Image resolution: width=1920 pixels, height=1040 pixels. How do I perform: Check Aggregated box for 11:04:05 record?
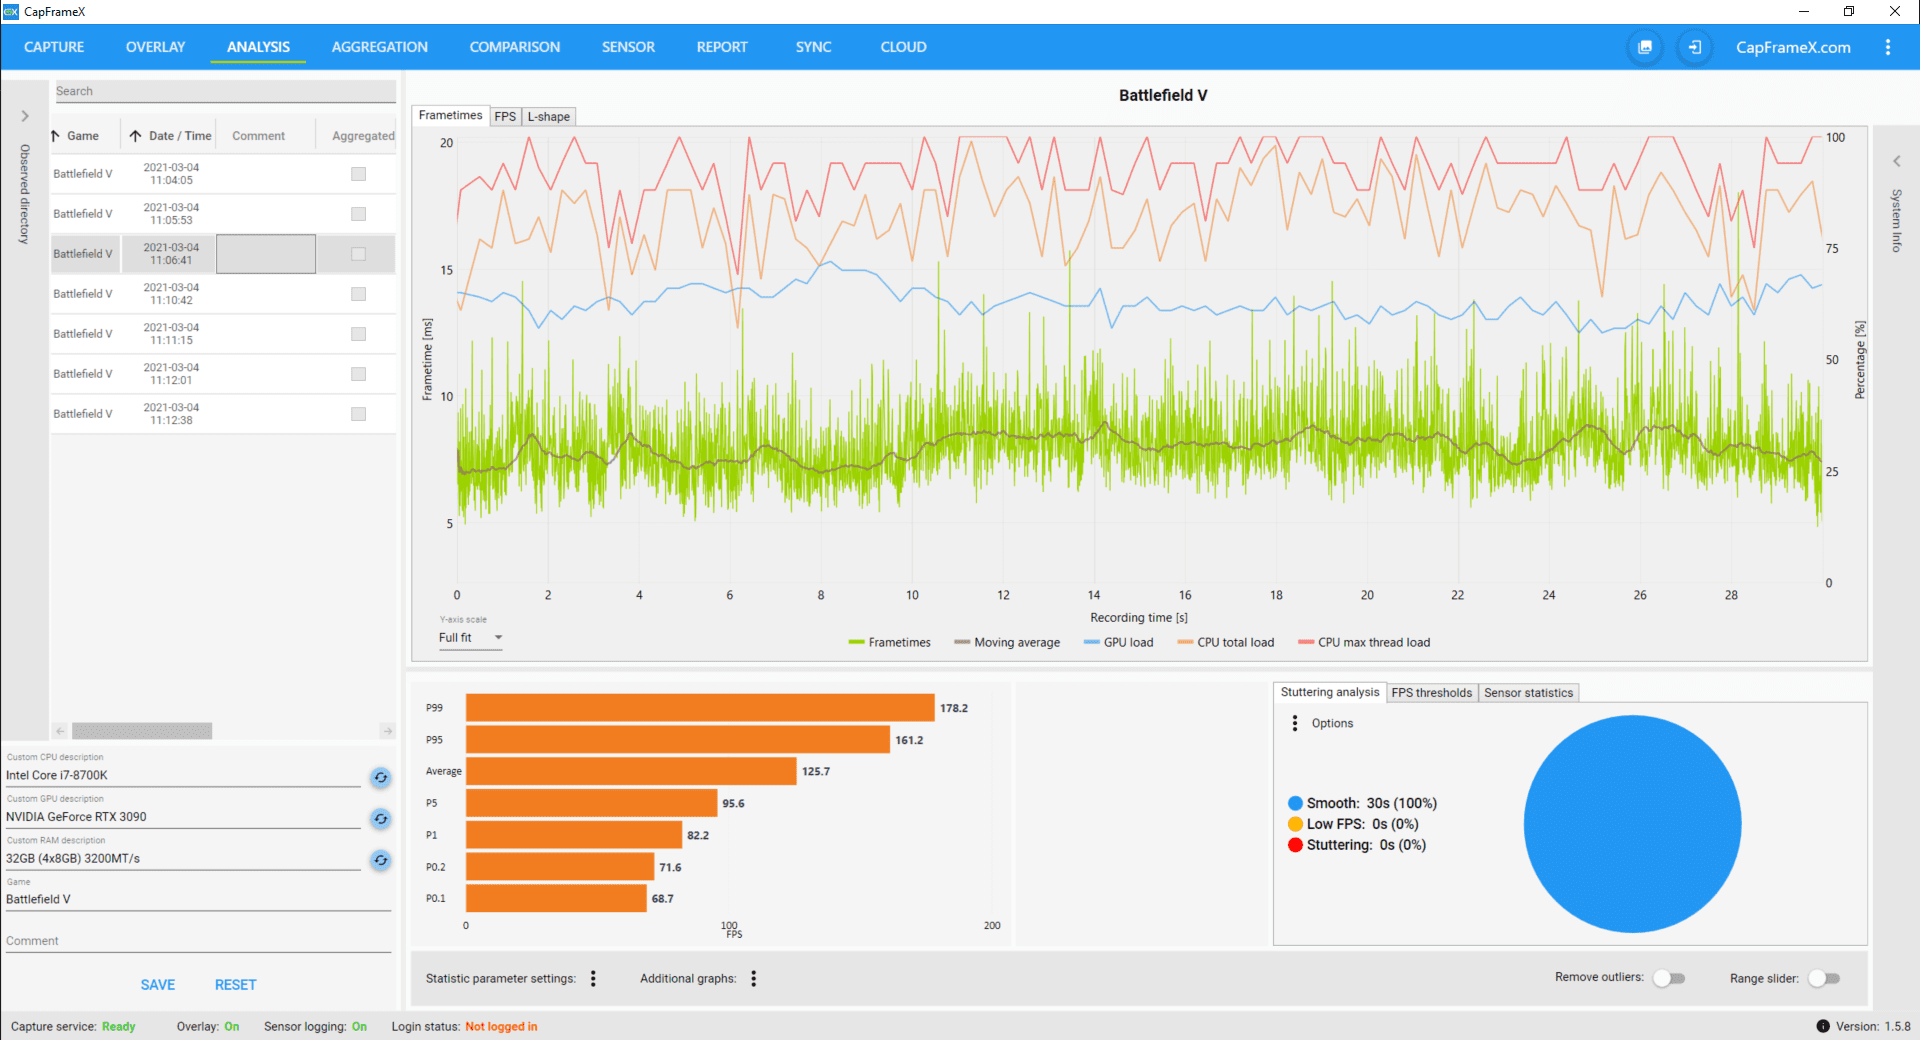(358, 174)
